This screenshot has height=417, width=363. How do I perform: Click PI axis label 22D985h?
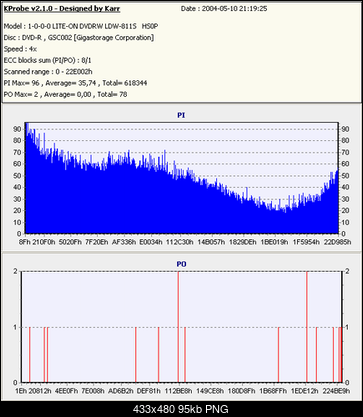338,242
